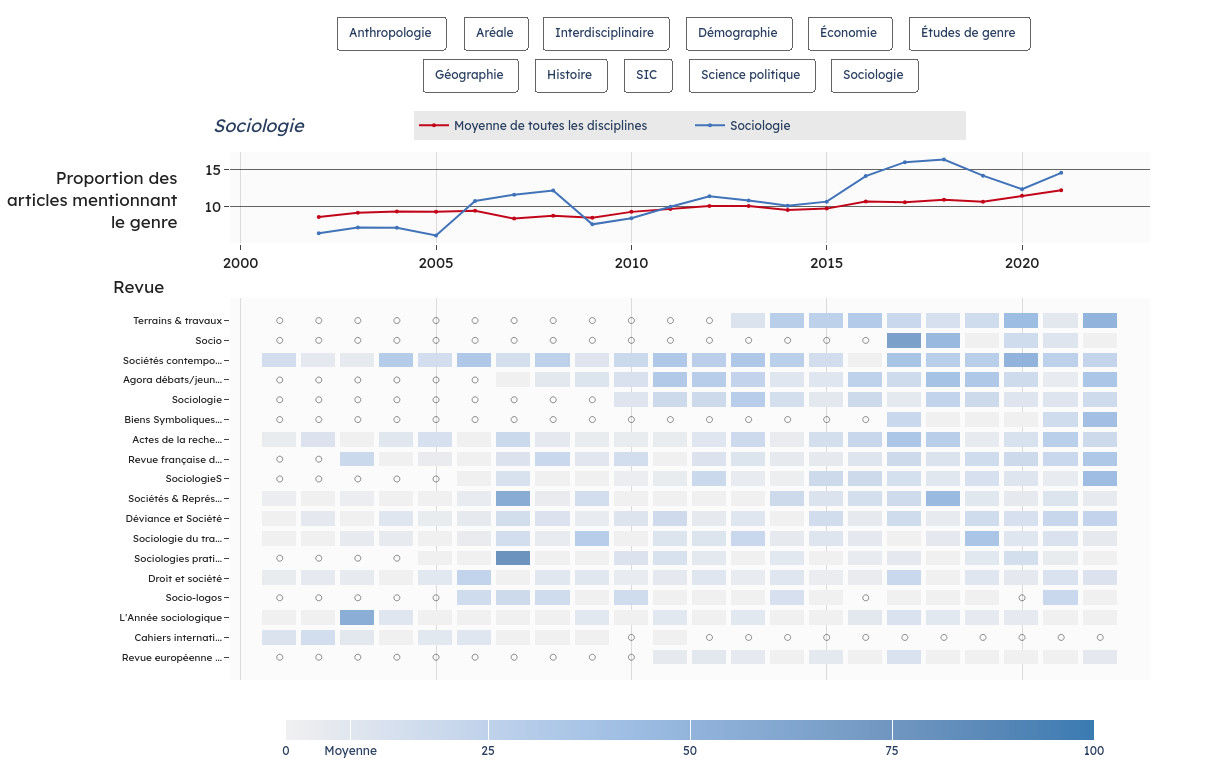Click the Économie discipline button
The width and height of the screenshot is (1207, 779).
848,33
